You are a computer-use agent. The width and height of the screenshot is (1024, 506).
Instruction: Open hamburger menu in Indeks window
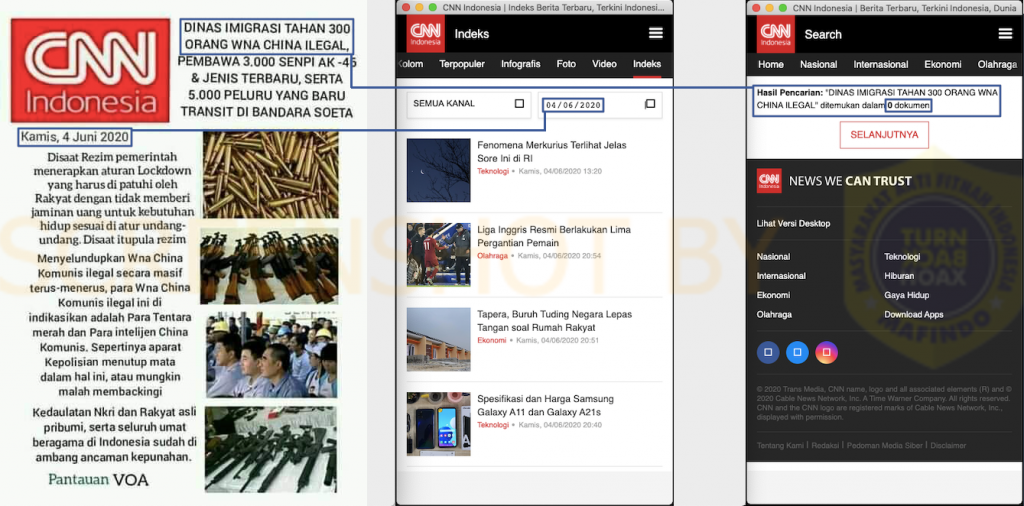(655, 33)
